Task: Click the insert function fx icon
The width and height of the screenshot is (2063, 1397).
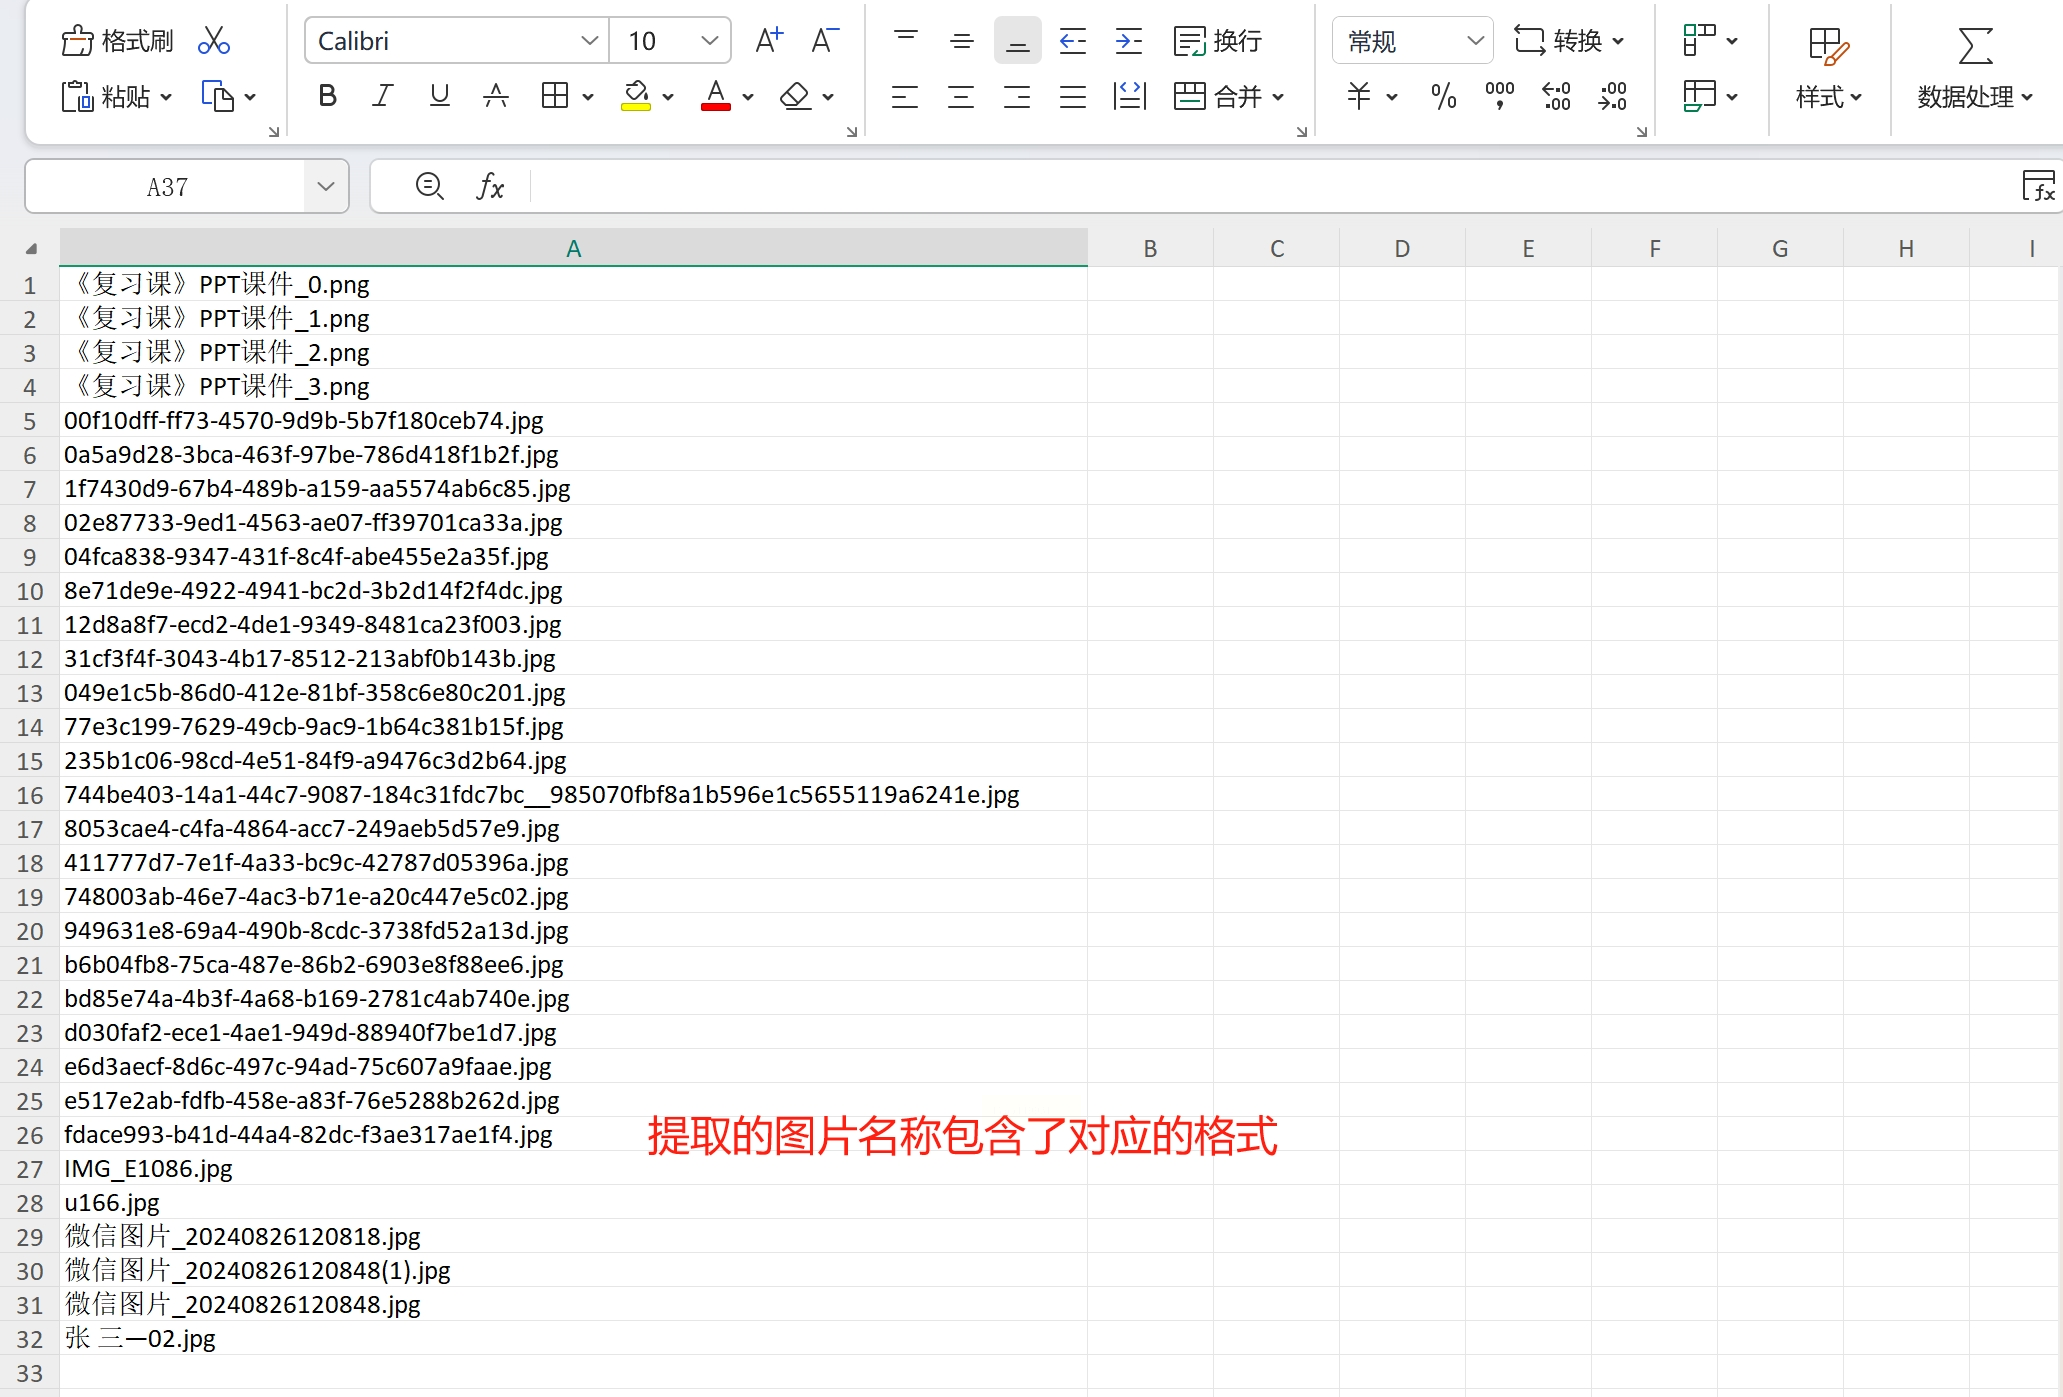Action: pos(490,186)
